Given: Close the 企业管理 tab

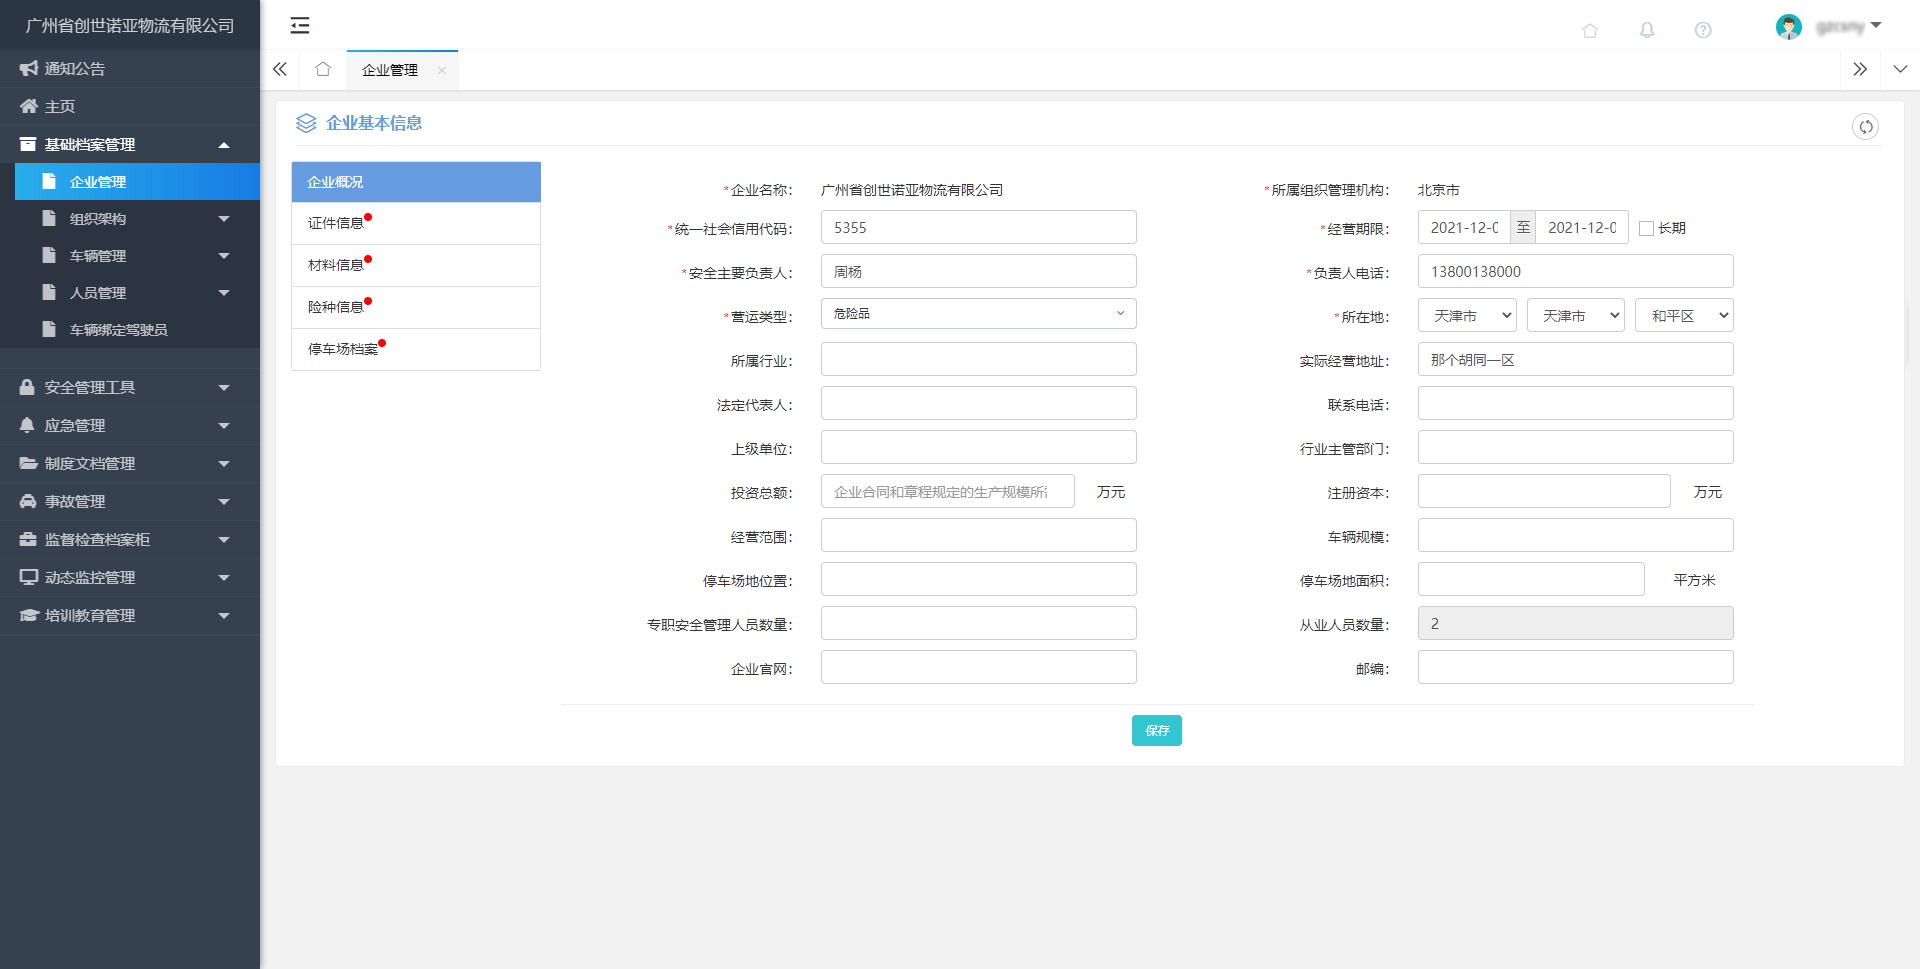Looking at the screenshot, I should point(441,70).
